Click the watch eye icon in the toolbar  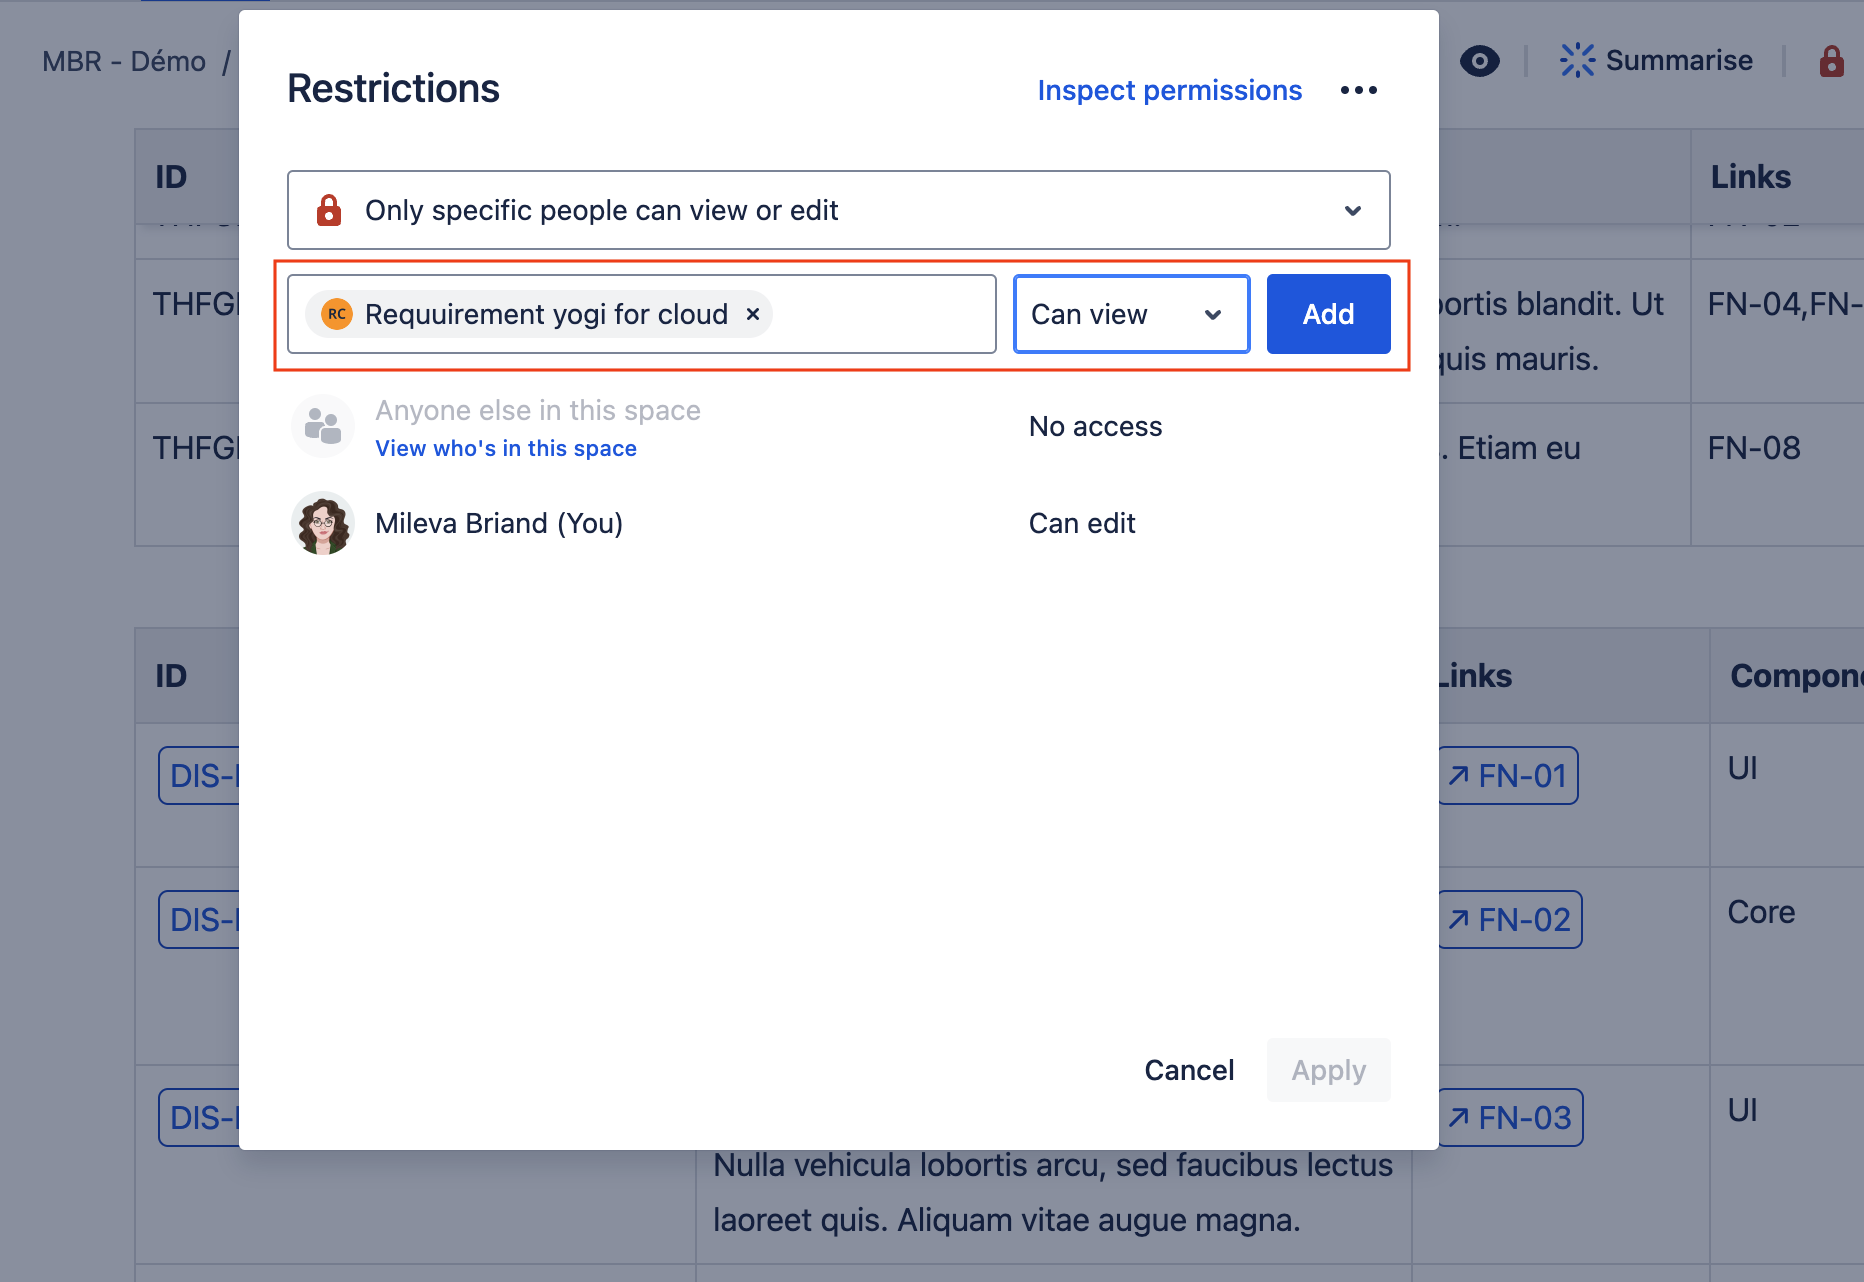point(1480,61)
